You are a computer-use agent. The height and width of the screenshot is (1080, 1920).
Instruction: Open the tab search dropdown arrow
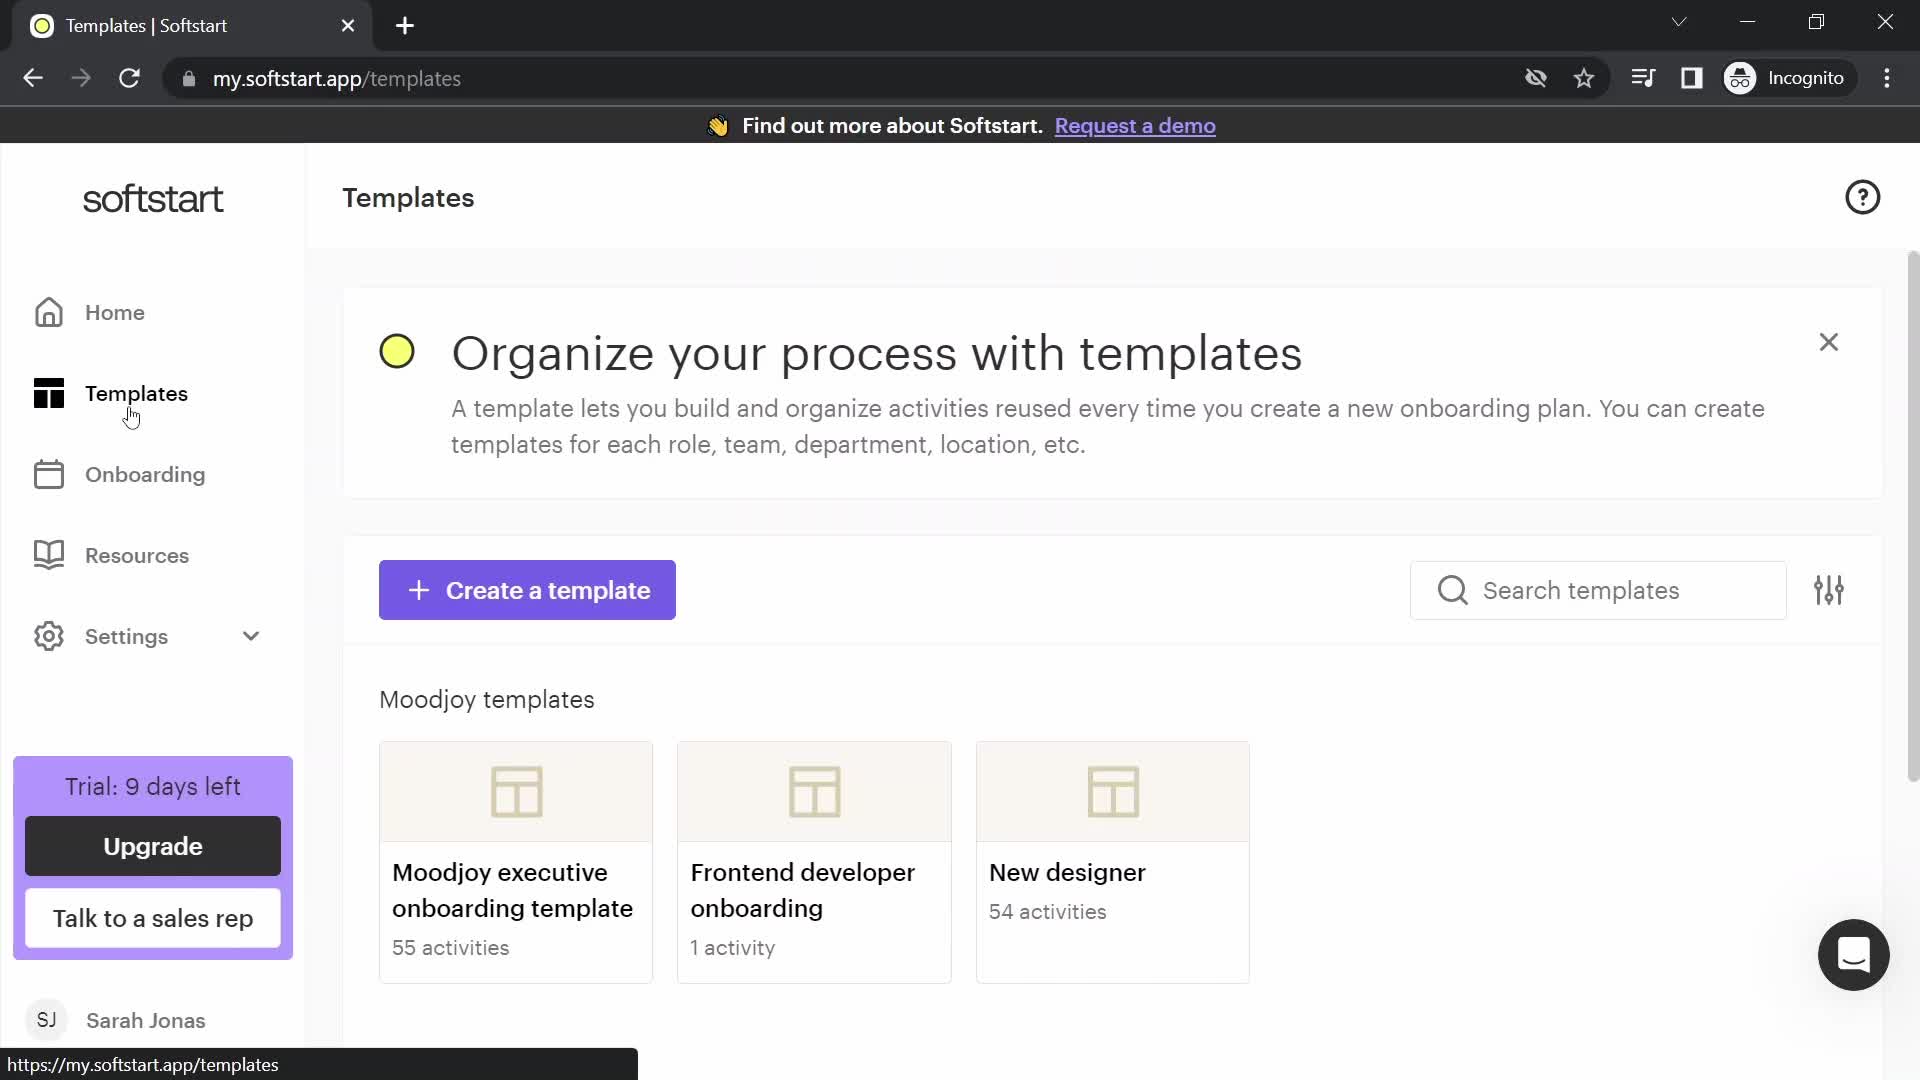click(1679, 22)
